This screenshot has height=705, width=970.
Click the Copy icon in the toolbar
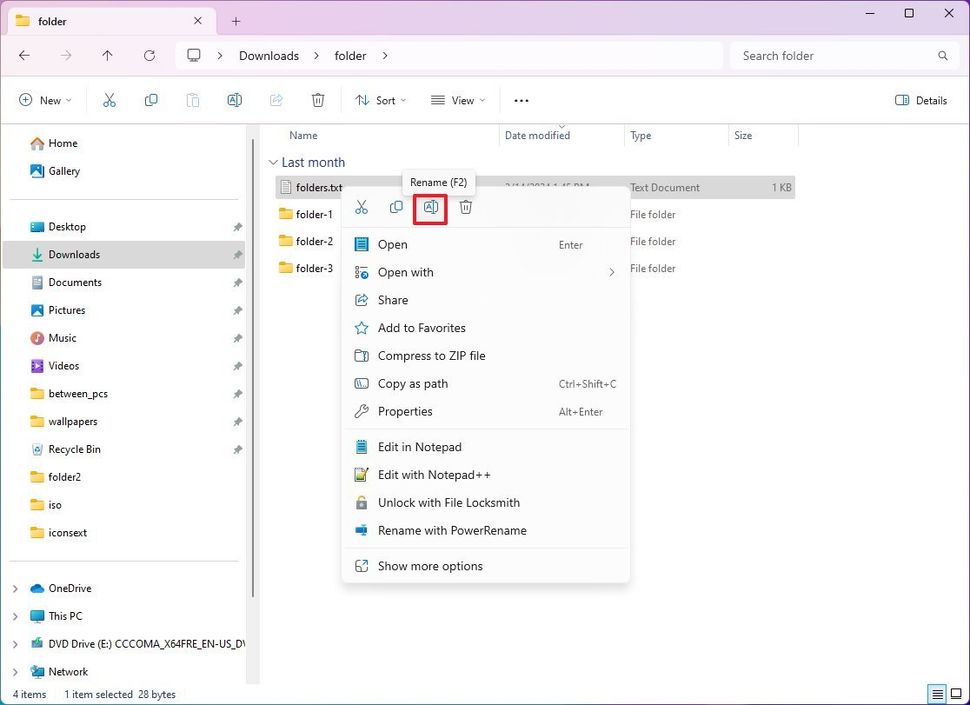tap(151, 100)
